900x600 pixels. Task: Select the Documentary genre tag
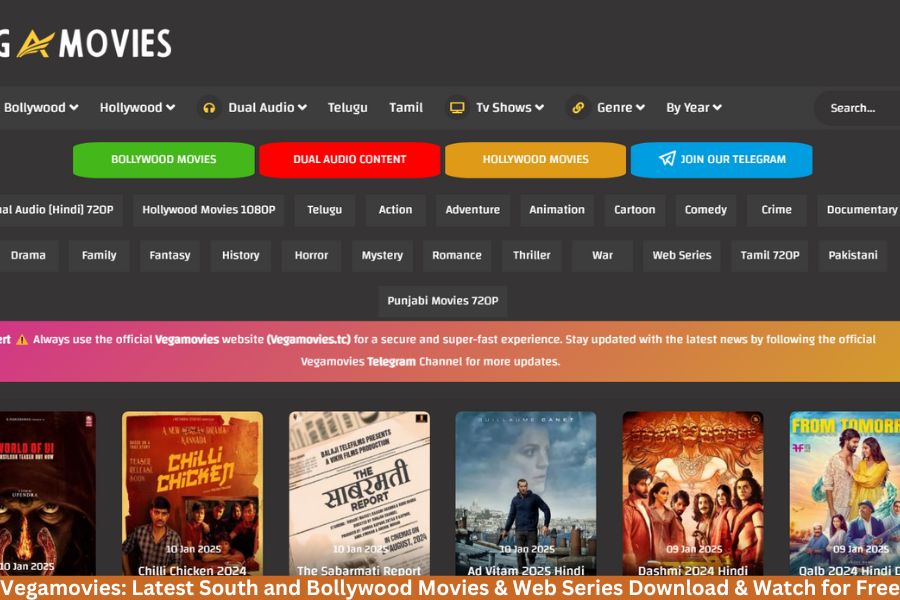tap(859, 210)
